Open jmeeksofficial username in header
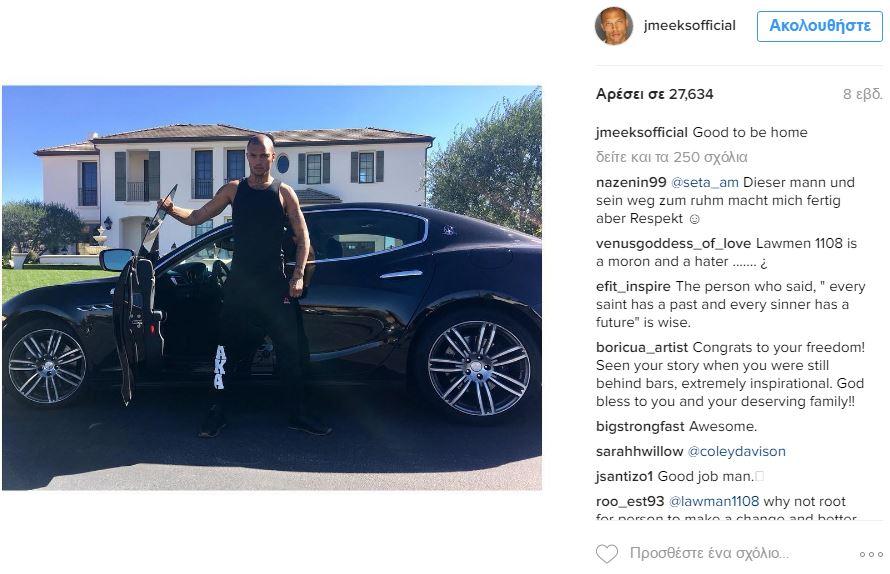890x574 pixels. tap(689, 26)
